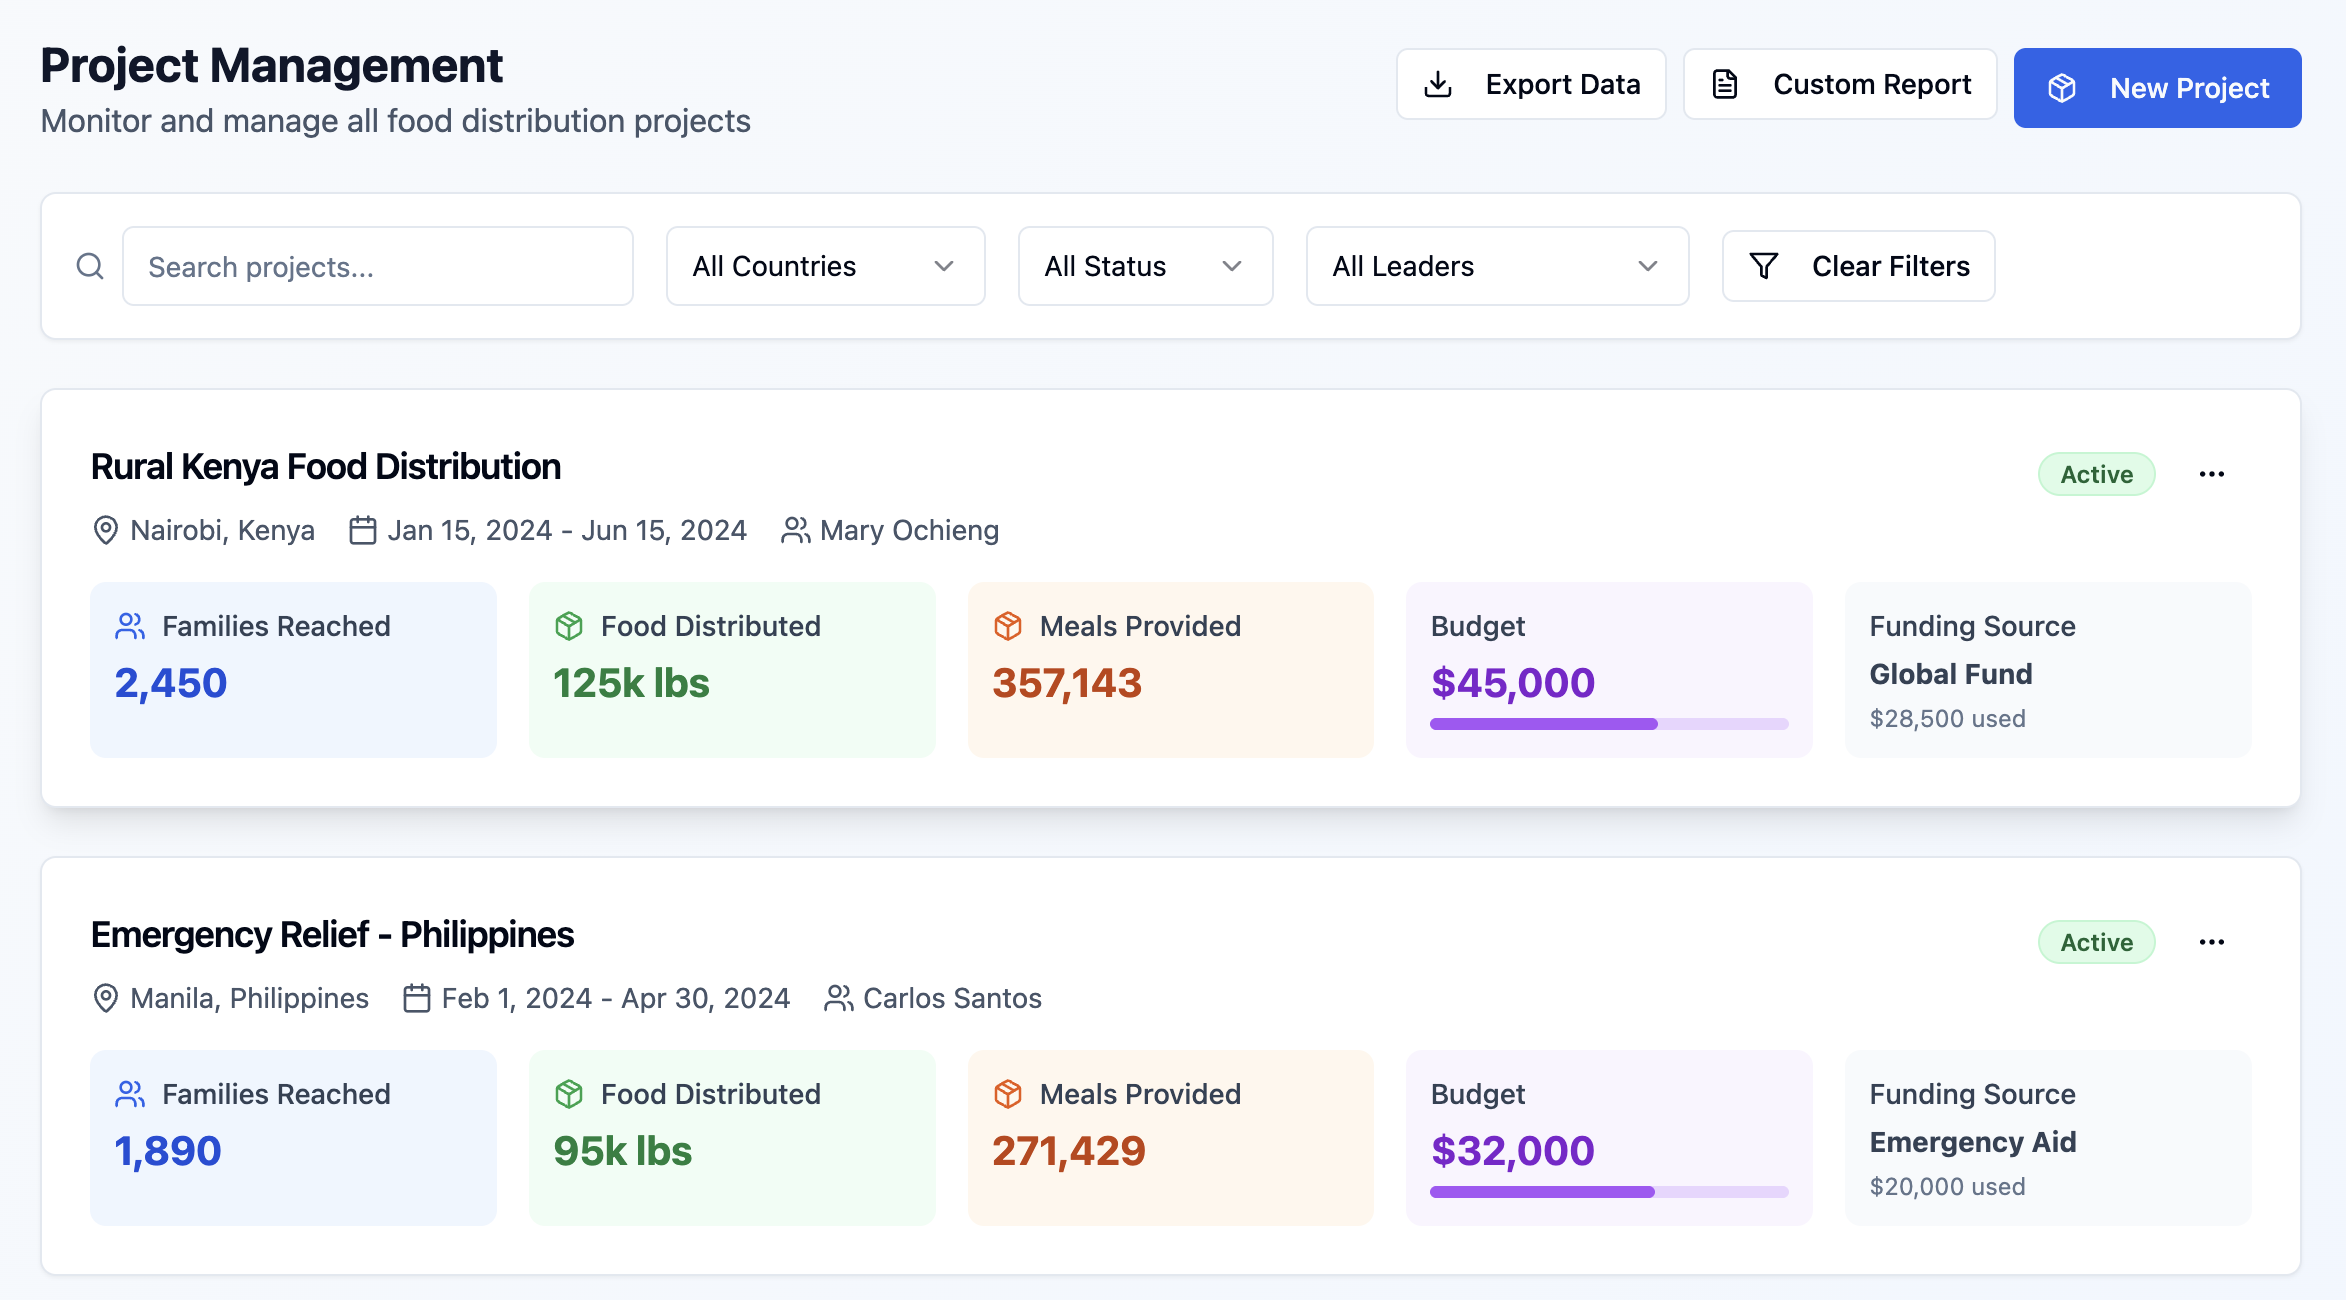Focus the Search projects input field
2346x1300 pixels.
377,266
